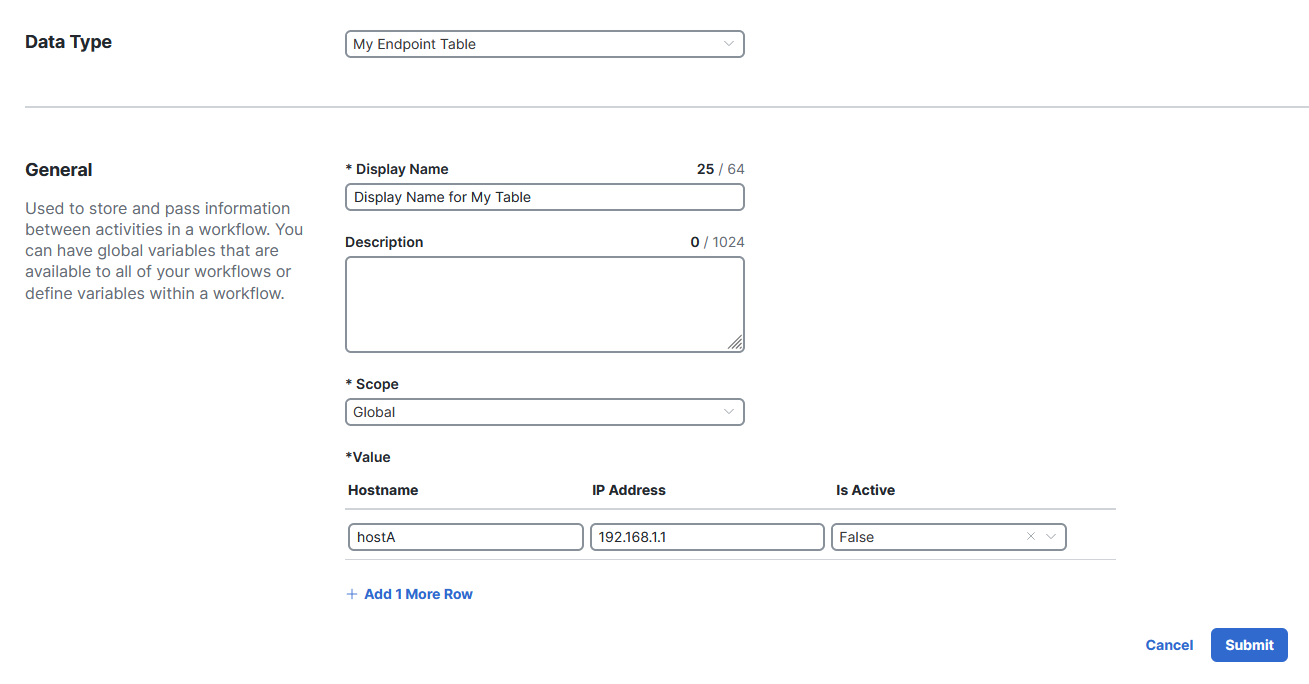Click the General section heading

(x=59, y=170)
